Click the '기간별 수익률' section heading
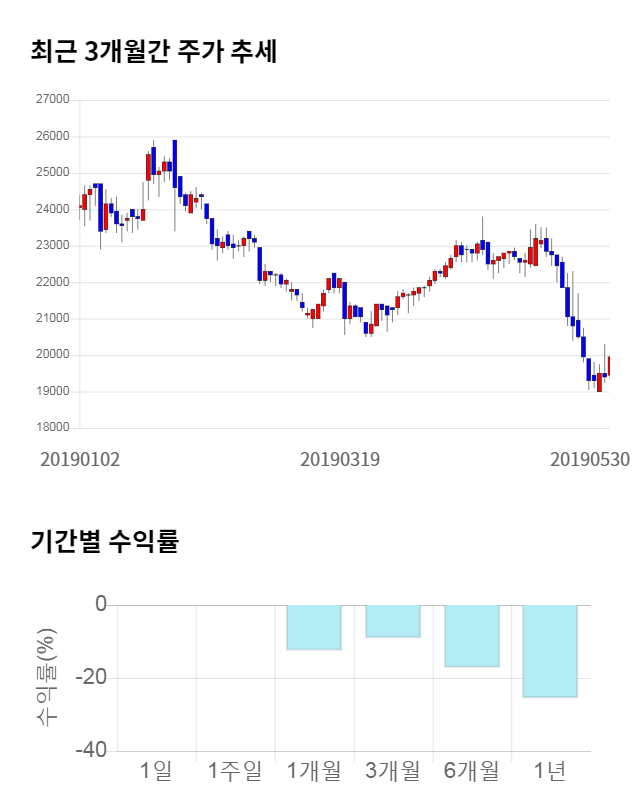Viewport: 640px width, 810px height. (x=104, y=542)
